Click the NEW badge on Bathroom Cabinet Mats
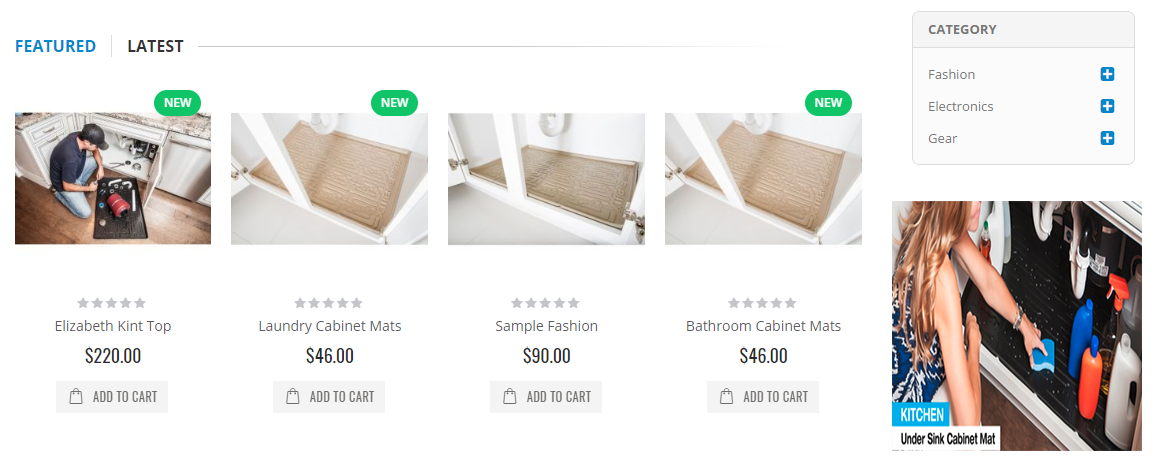 click(x=828, y=102)
